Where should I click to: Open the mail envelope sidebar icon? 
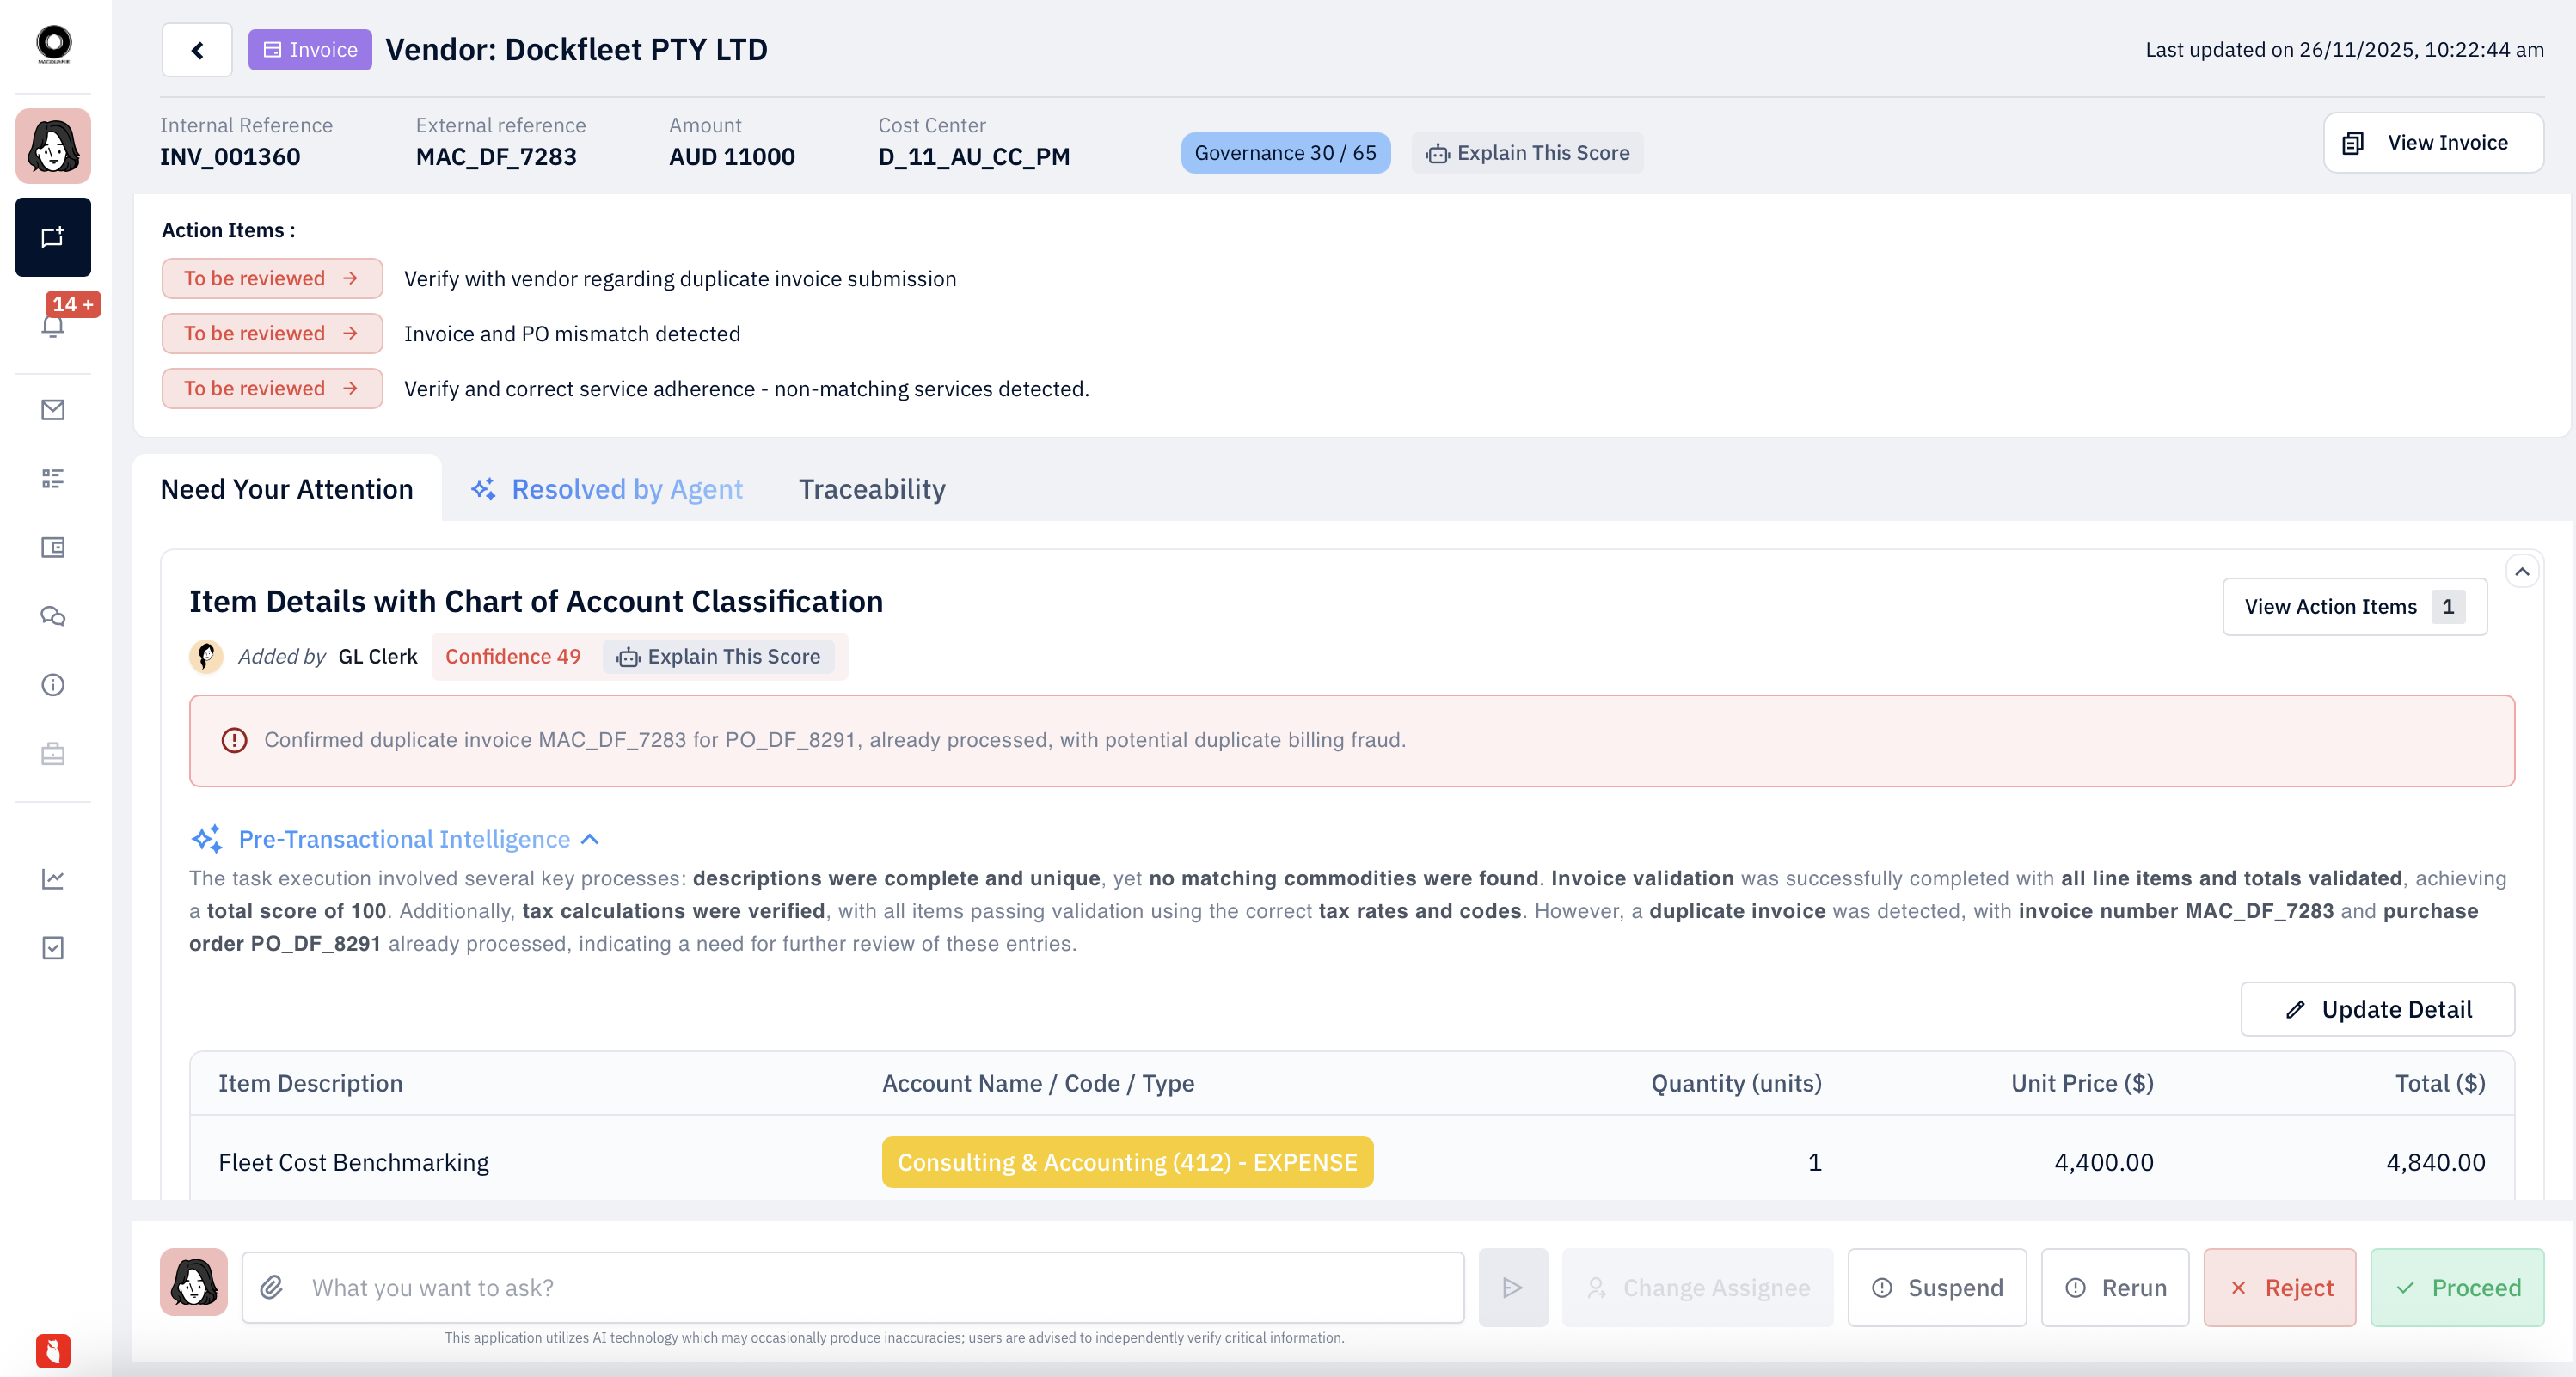tap(53, 410)
